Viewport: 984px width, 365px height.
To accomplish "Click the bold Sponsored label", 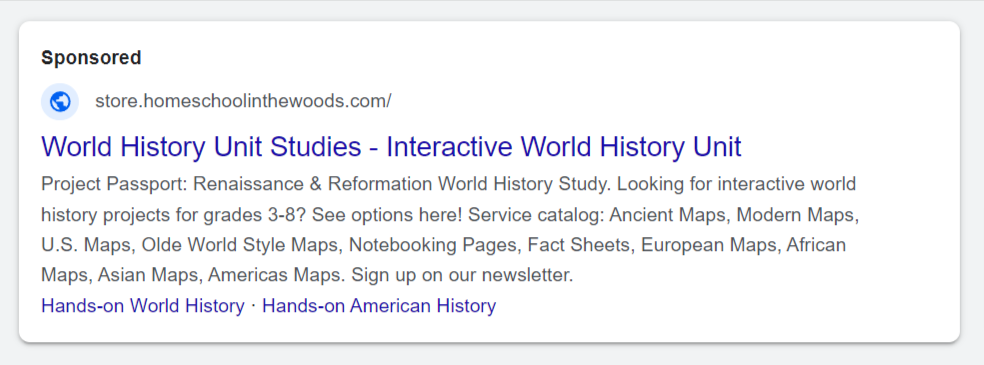I will [91, 58].
